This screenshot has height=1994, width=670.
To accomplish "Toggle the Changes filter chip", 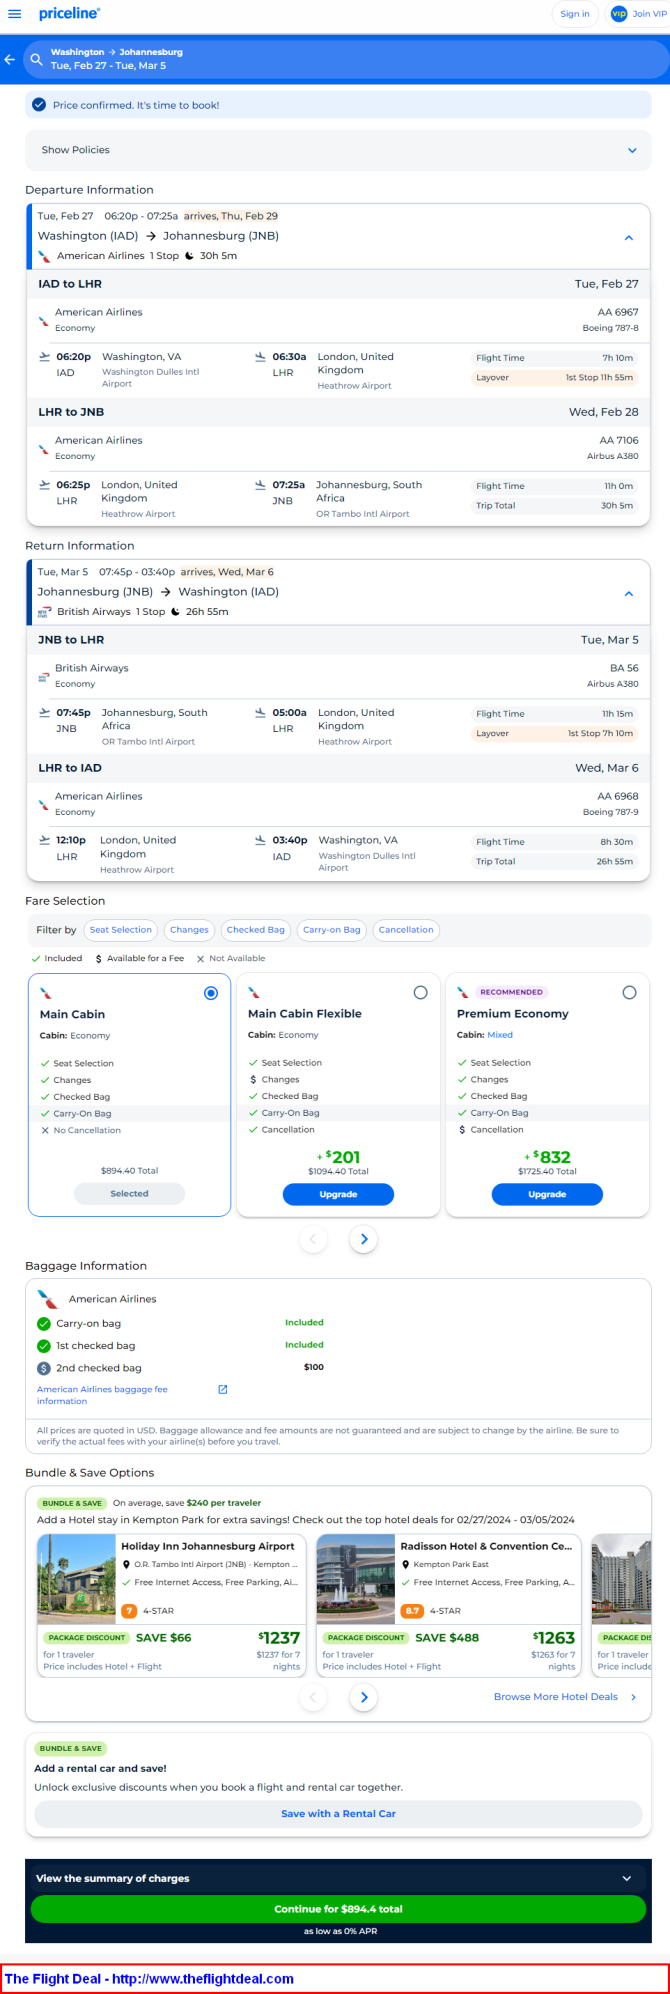I will (x=189, y=930).
